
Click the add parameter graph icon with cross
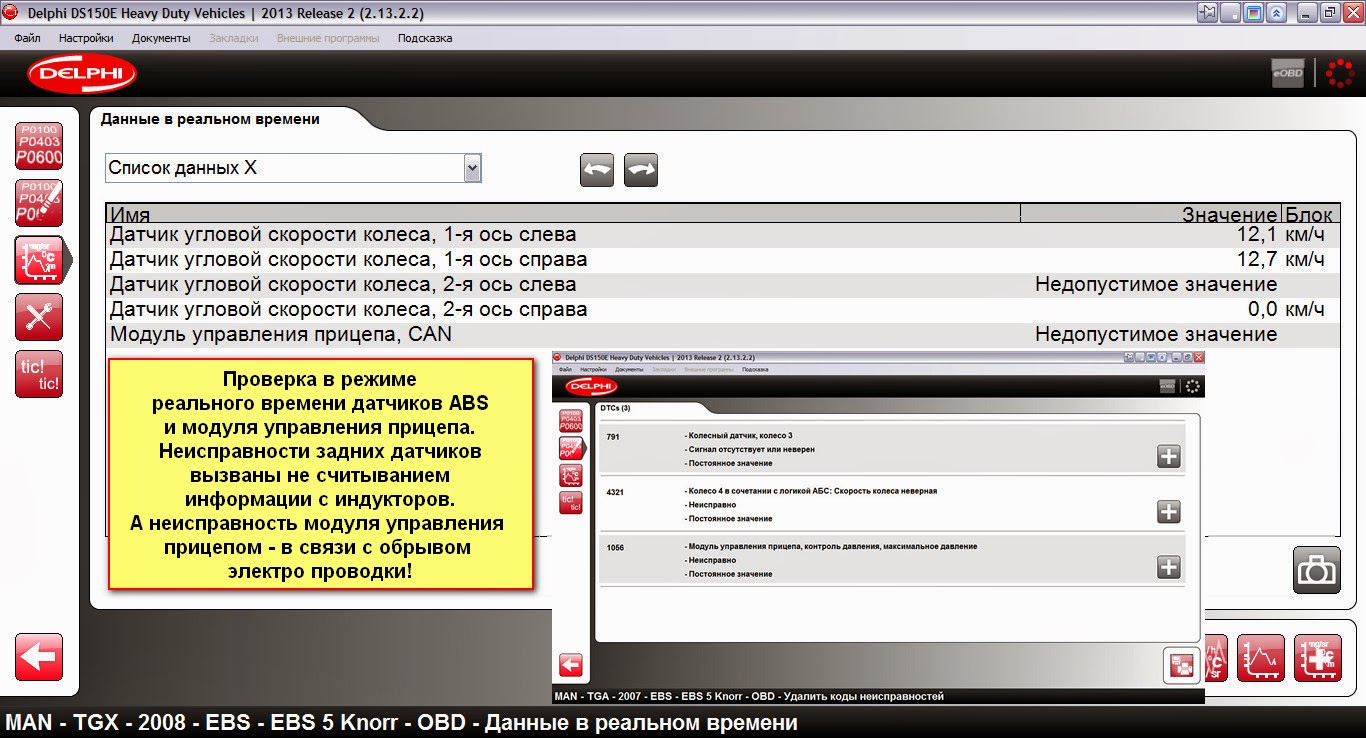(1318, 658)
